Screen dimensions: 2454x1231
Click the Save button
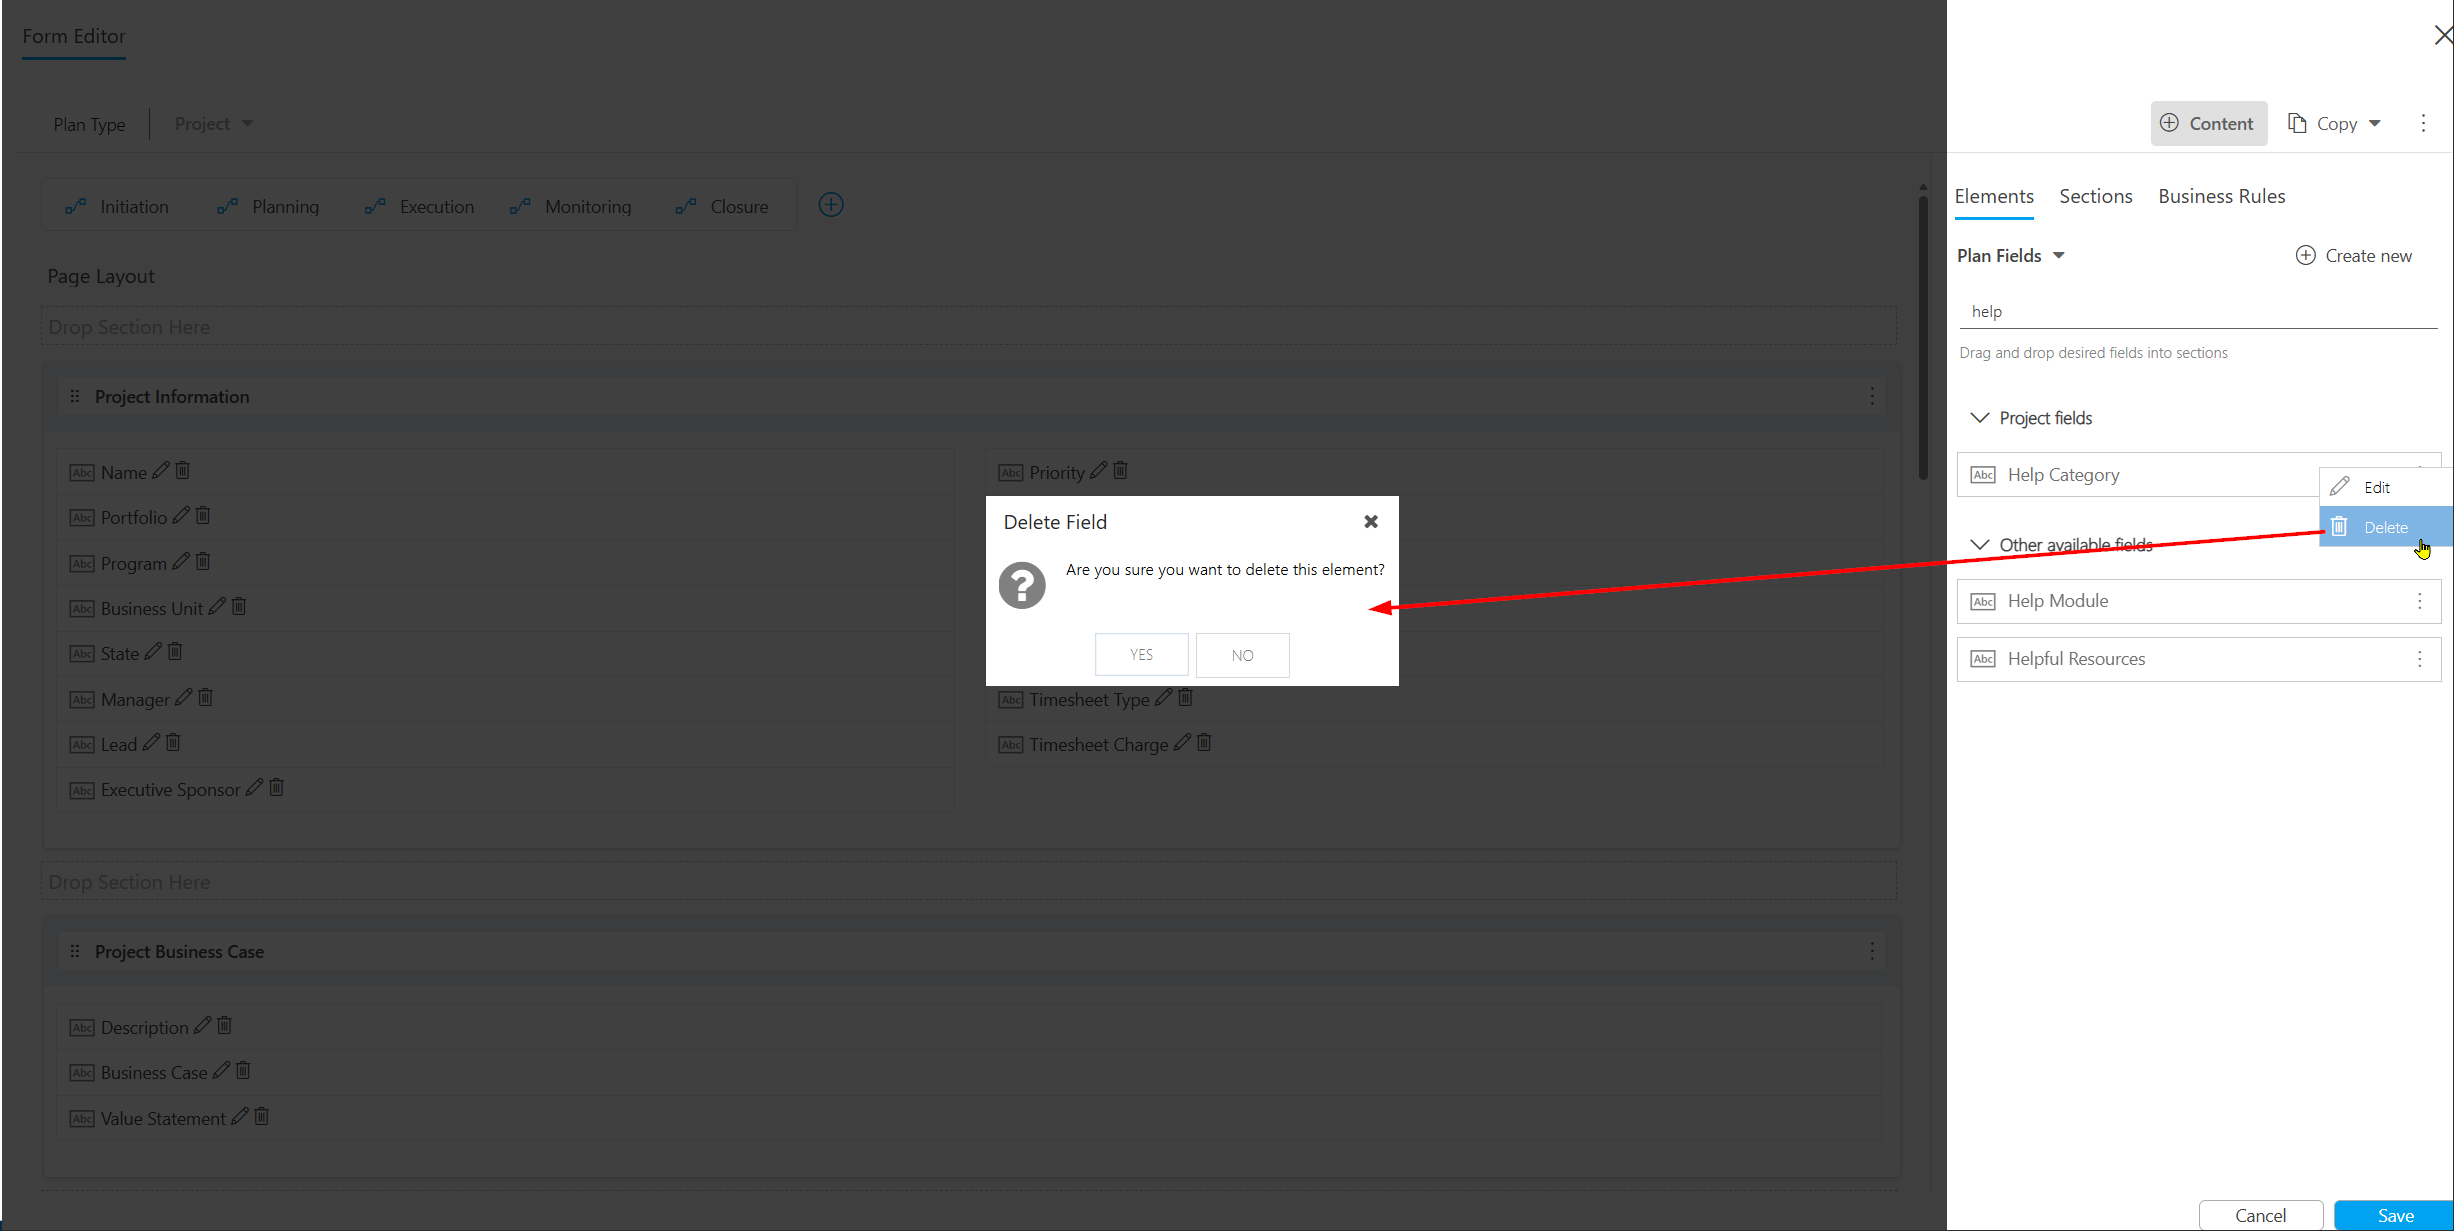pos(2394,1215)
